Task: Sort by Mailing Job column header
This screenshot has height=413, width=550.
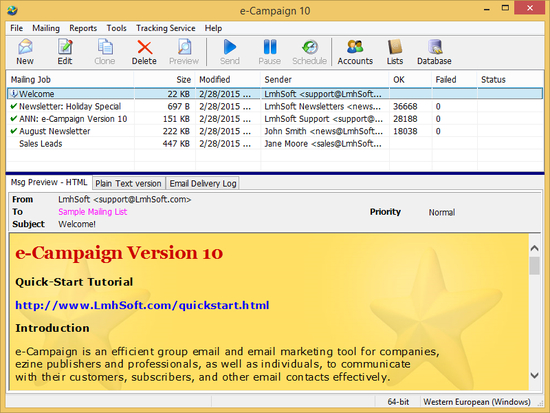Action: [70, 80]
